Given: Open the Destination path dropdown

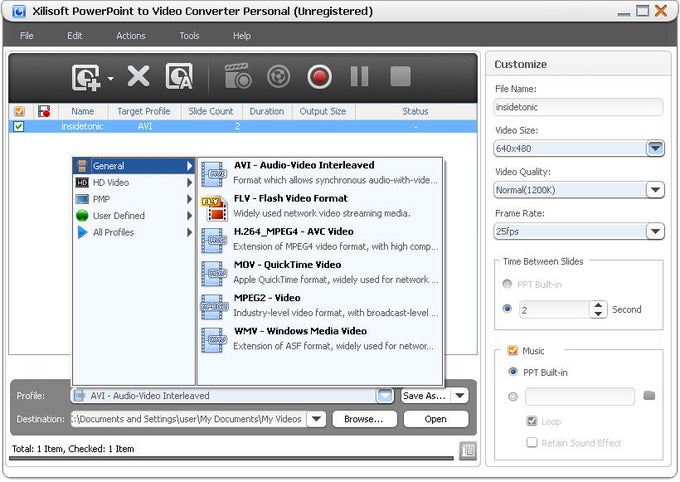Looking at the screenshot, I should point(317,419).
